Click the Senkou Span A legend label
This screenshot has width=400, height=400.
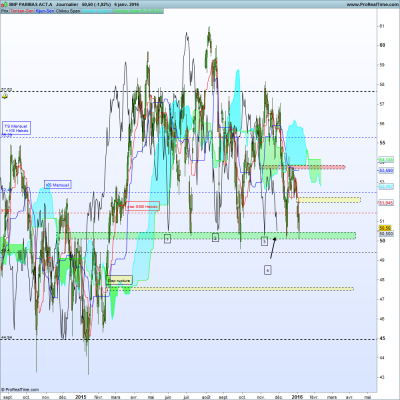pos(97,11)
